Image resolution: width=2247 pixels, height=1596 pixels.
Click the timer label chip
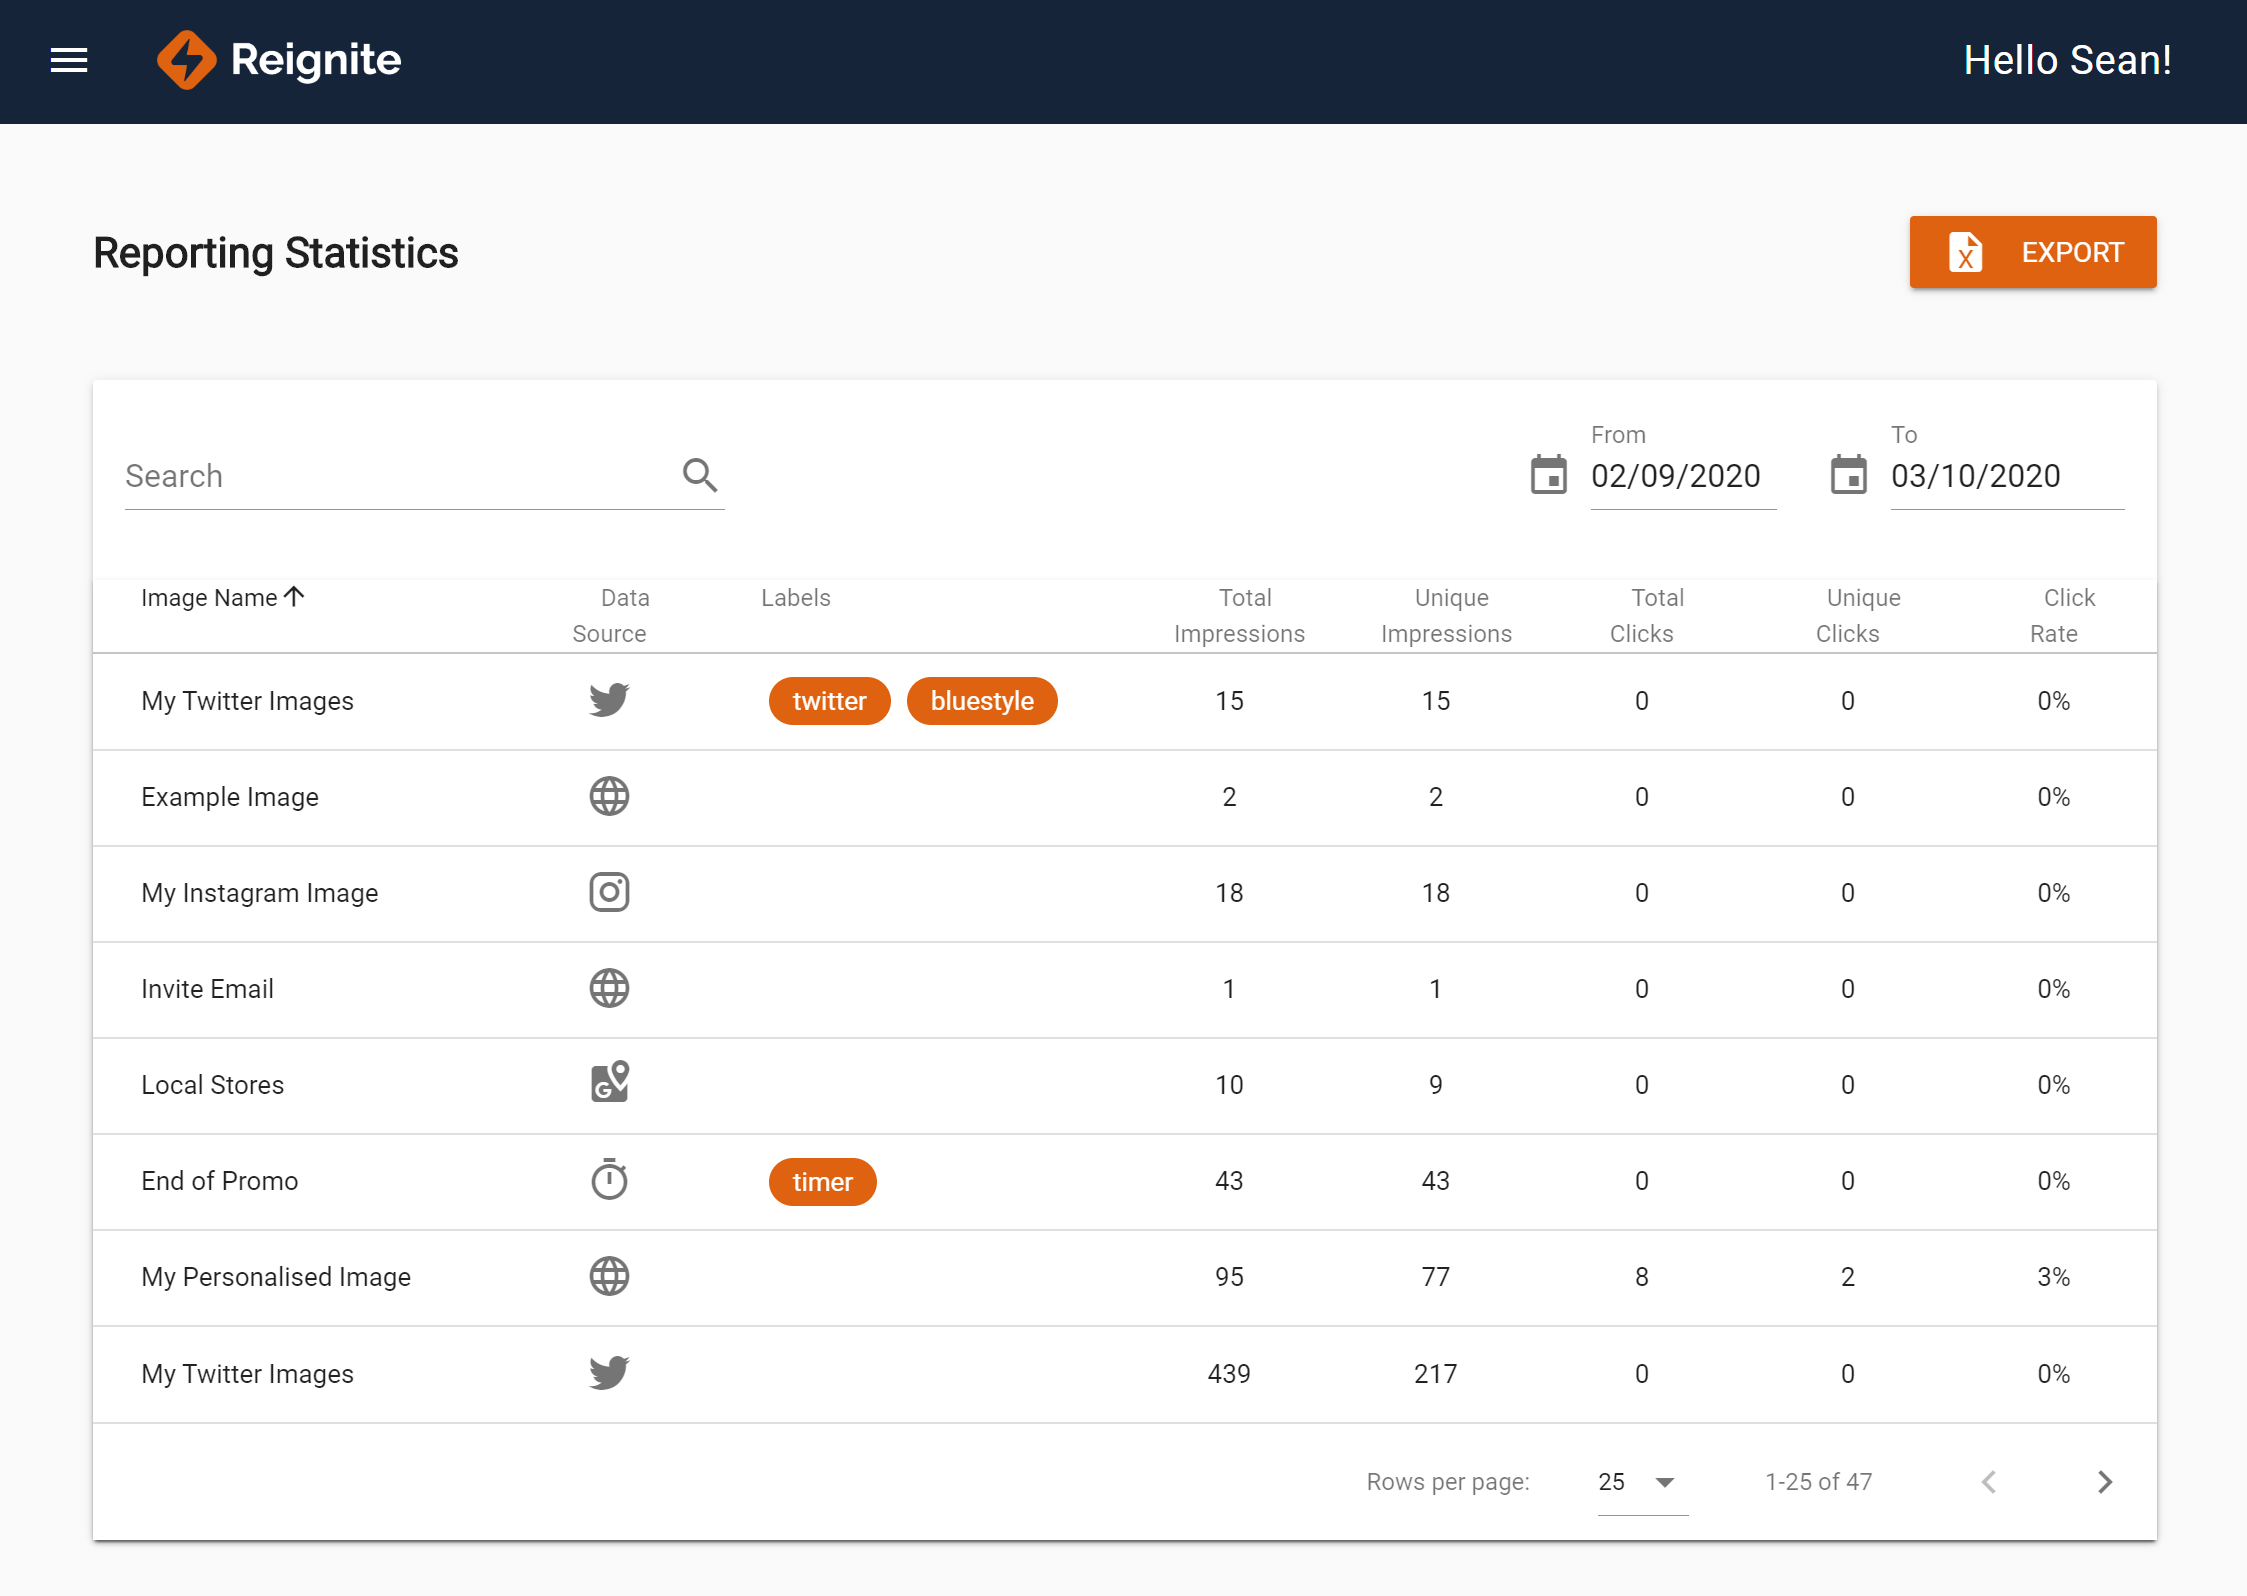(x=822, y=1182)
